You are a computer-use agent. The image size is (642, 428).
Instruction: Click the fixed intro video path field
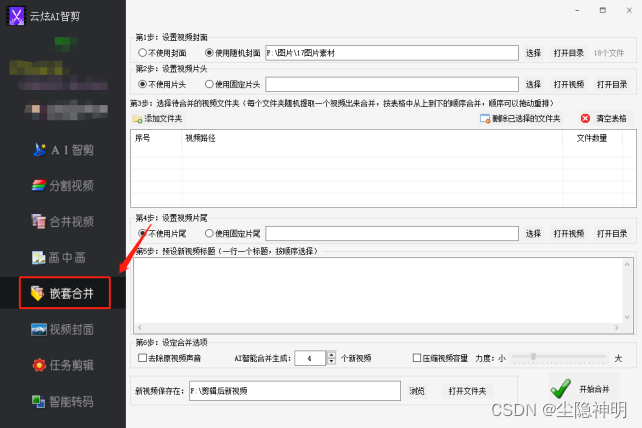(x=392, y=84)
